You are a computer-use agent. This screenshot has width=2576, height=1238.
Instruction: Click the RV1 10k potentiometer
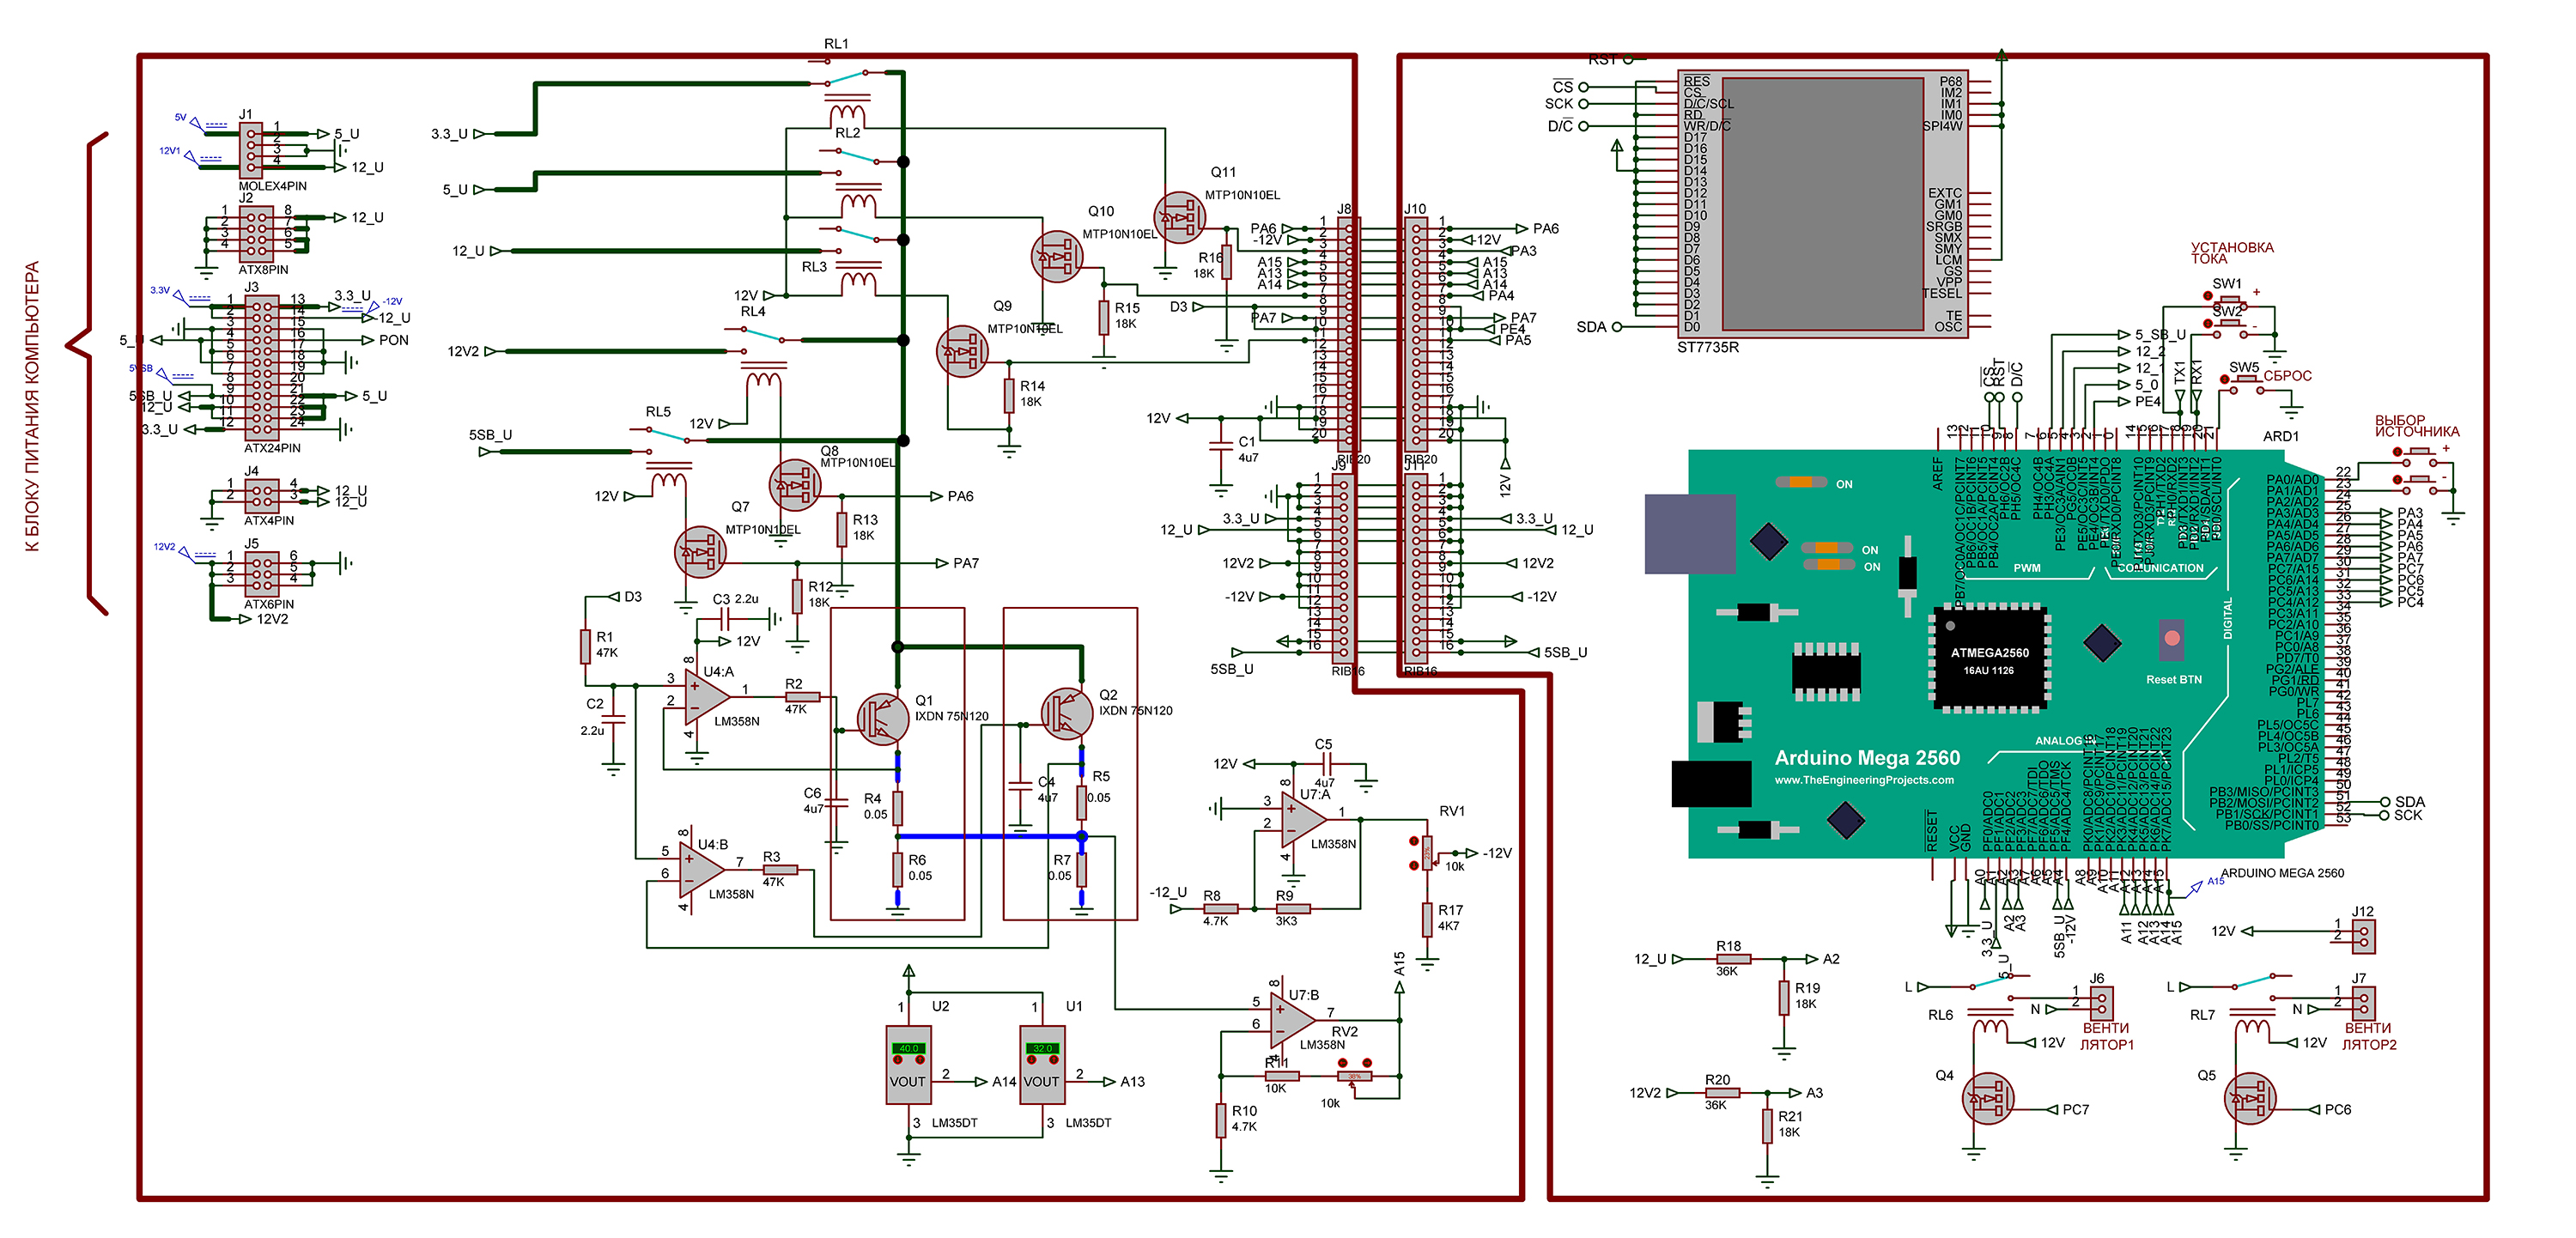tap(1427, 852)
